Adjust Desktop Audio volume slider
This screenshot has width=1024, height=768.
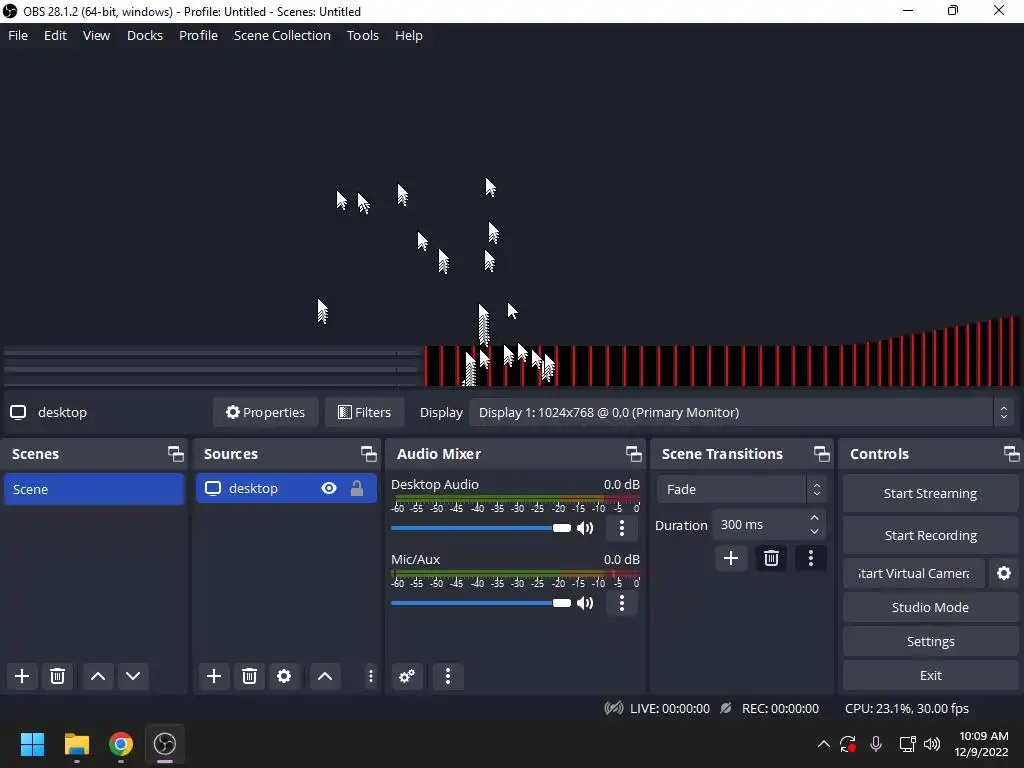(x=481, y=528)
